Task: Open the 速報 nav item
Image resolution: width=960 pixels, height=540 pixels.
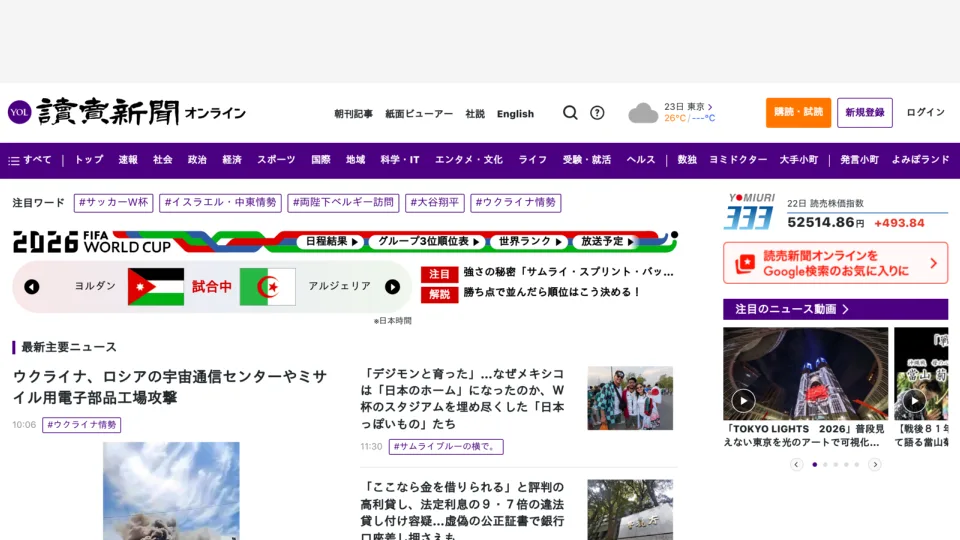Action: point(128,160)
